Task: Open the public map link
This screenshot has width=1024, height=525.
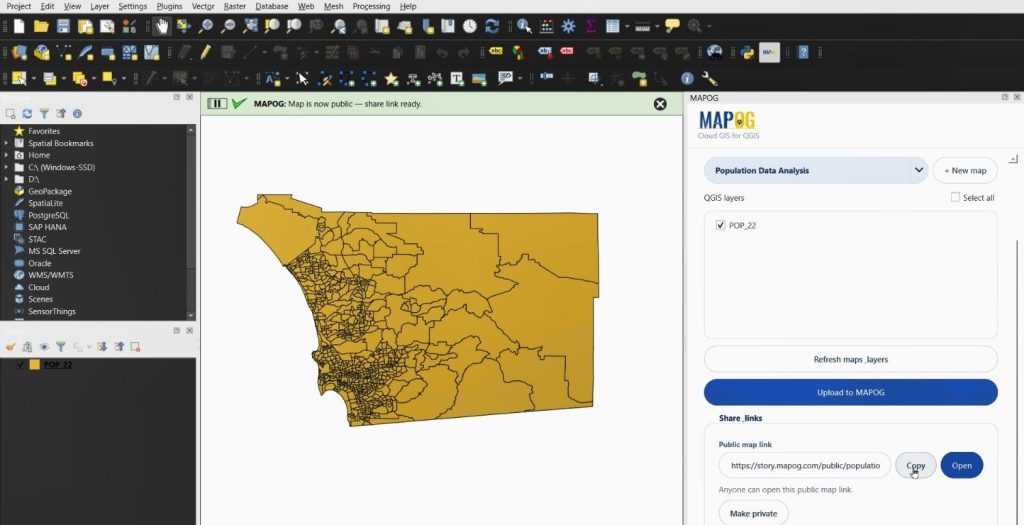Action: coord(961,466)
